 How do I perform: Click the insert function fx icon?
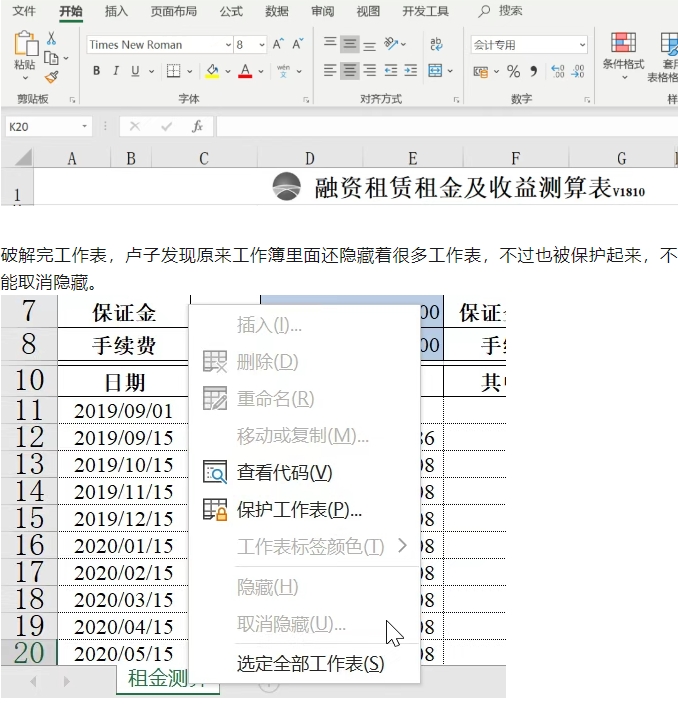coord(198,127)
